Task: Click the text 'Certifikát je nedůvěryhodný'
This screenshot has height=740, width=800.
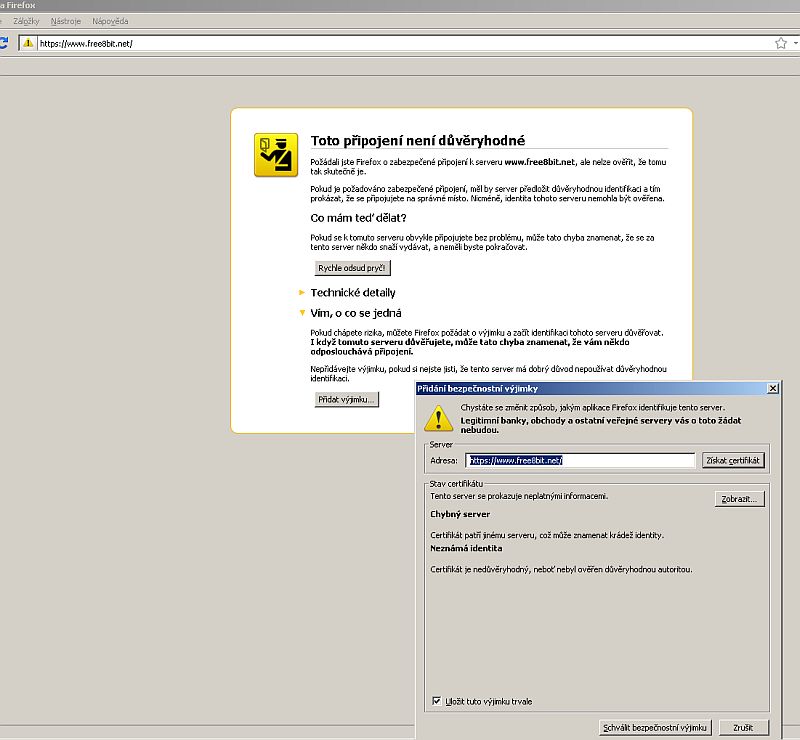Action: (480, 569)
